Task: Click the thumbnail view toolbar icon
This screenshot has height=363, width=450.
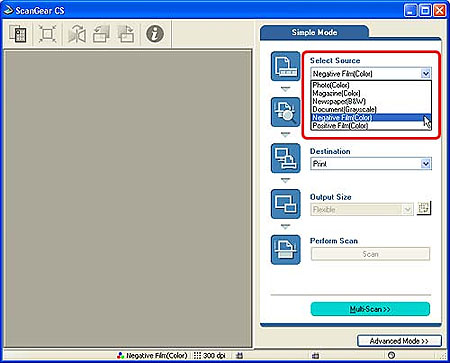Action: (x=18, y=34)
